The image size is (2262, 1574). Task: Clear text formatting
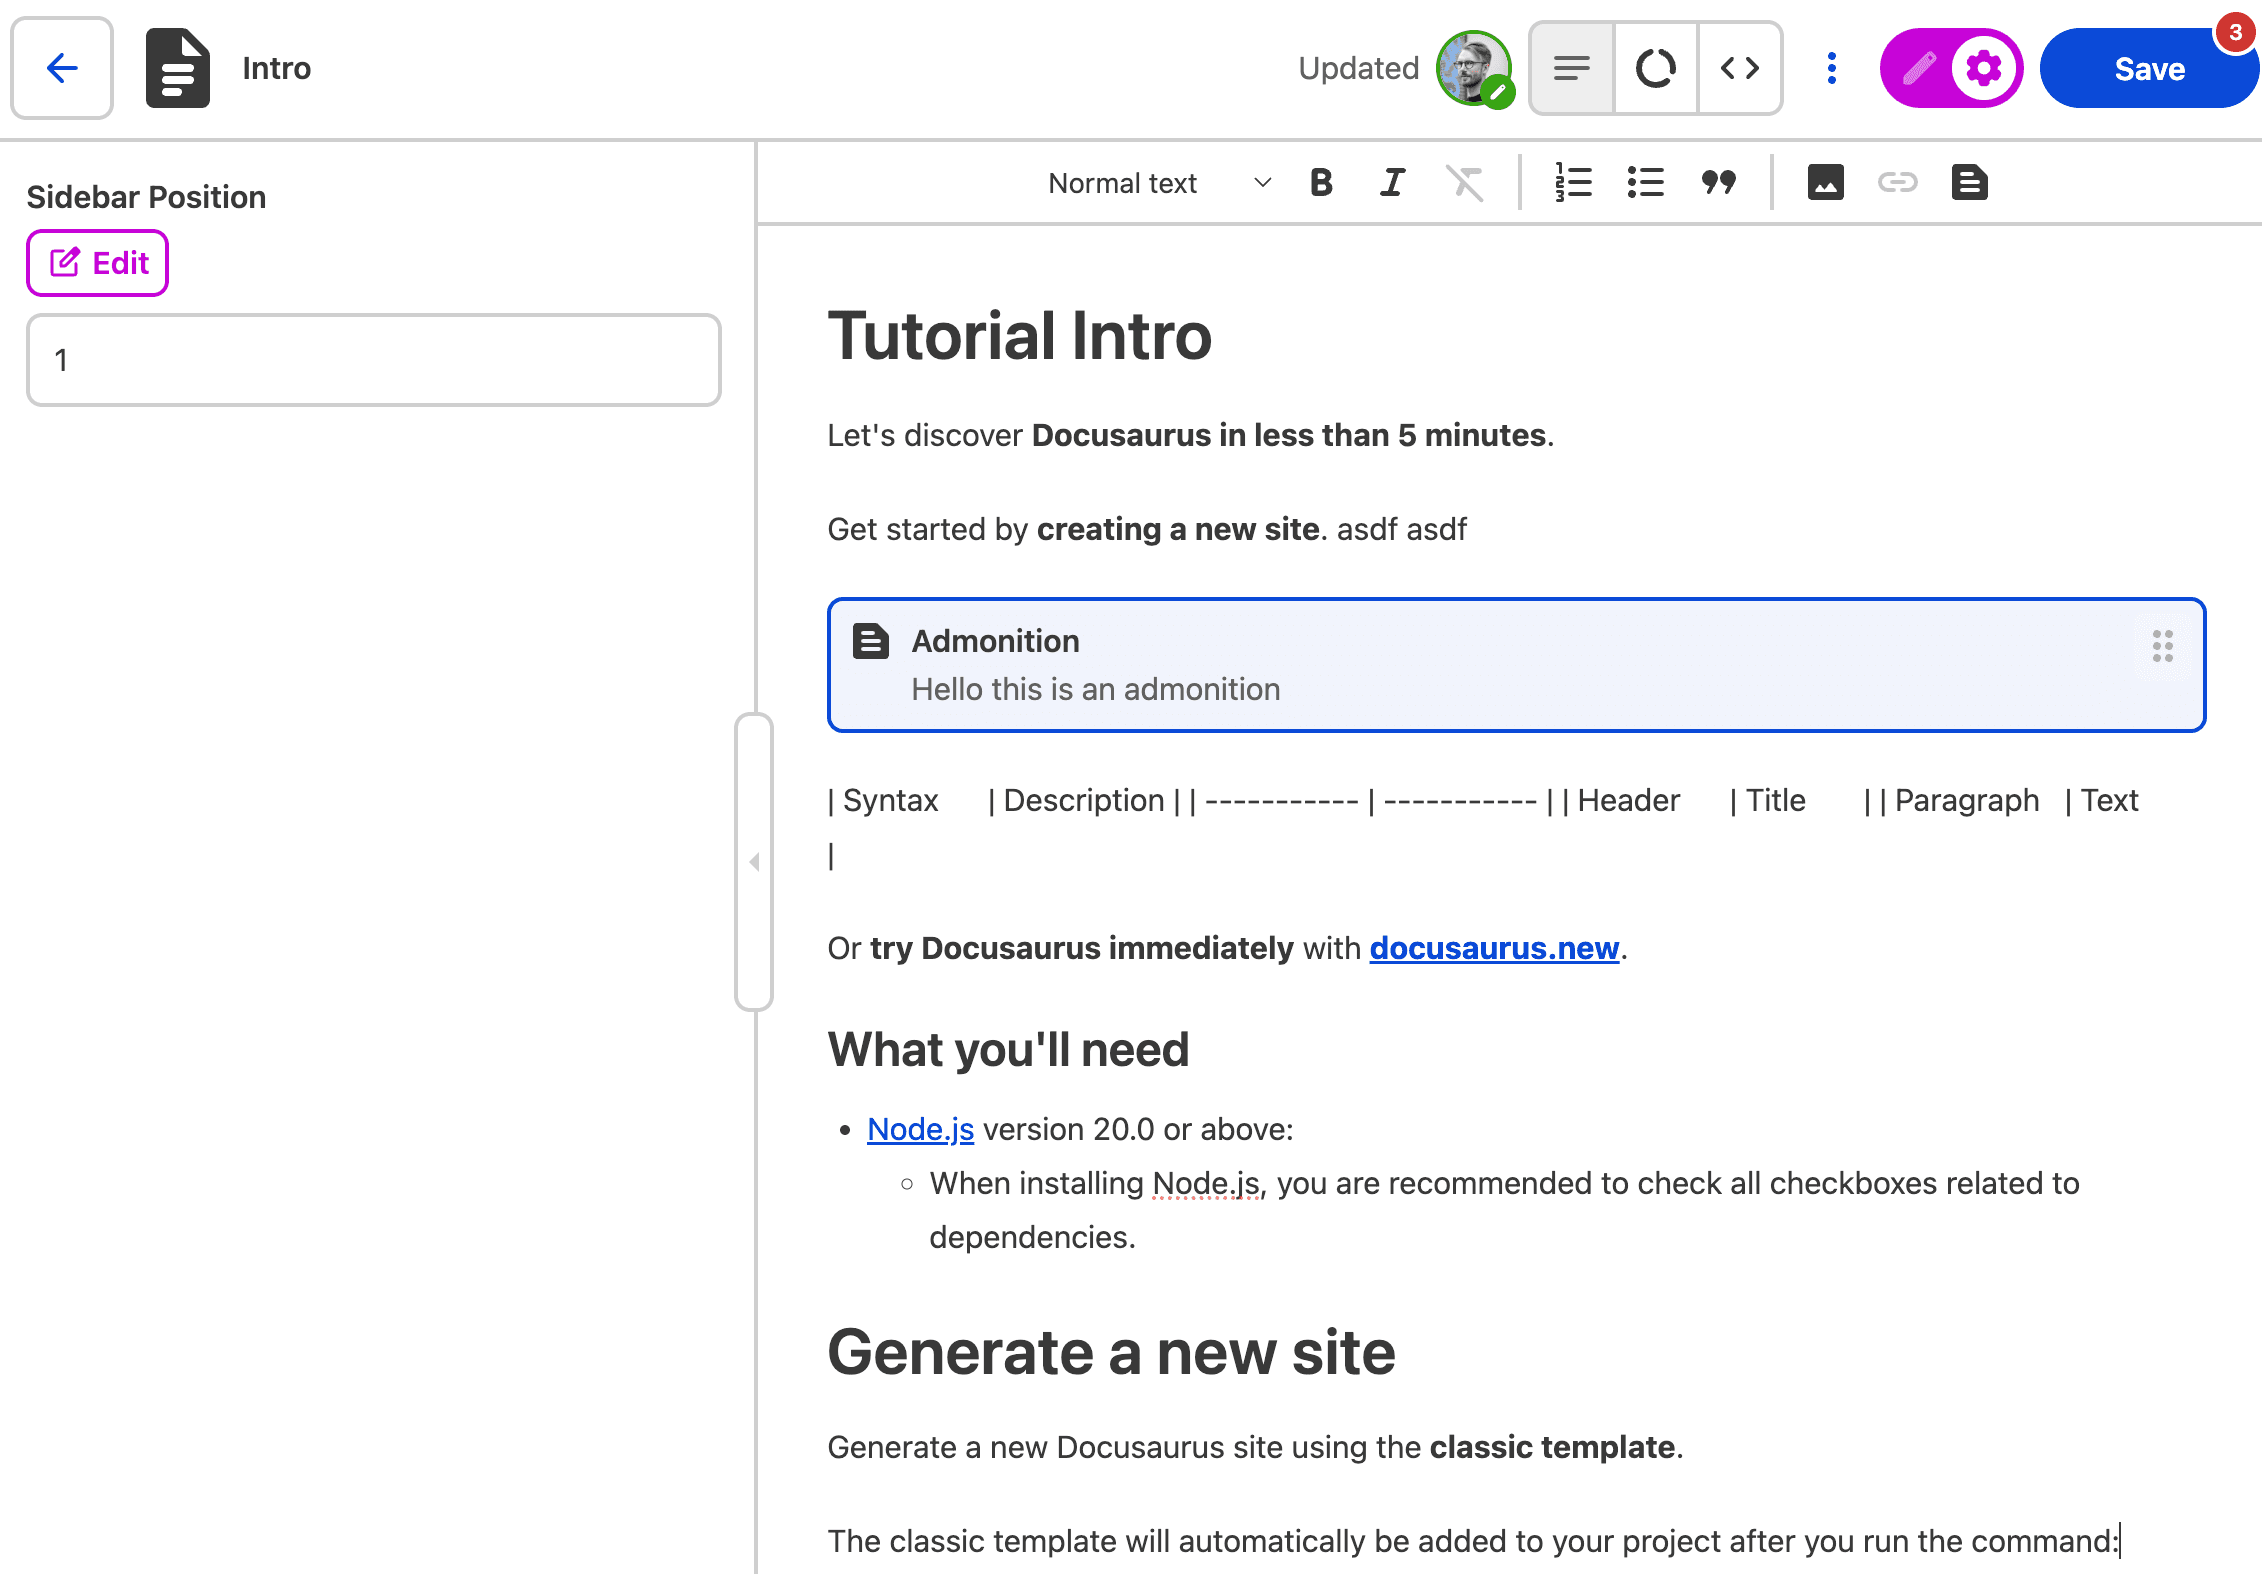click(x=1465, y=183)
